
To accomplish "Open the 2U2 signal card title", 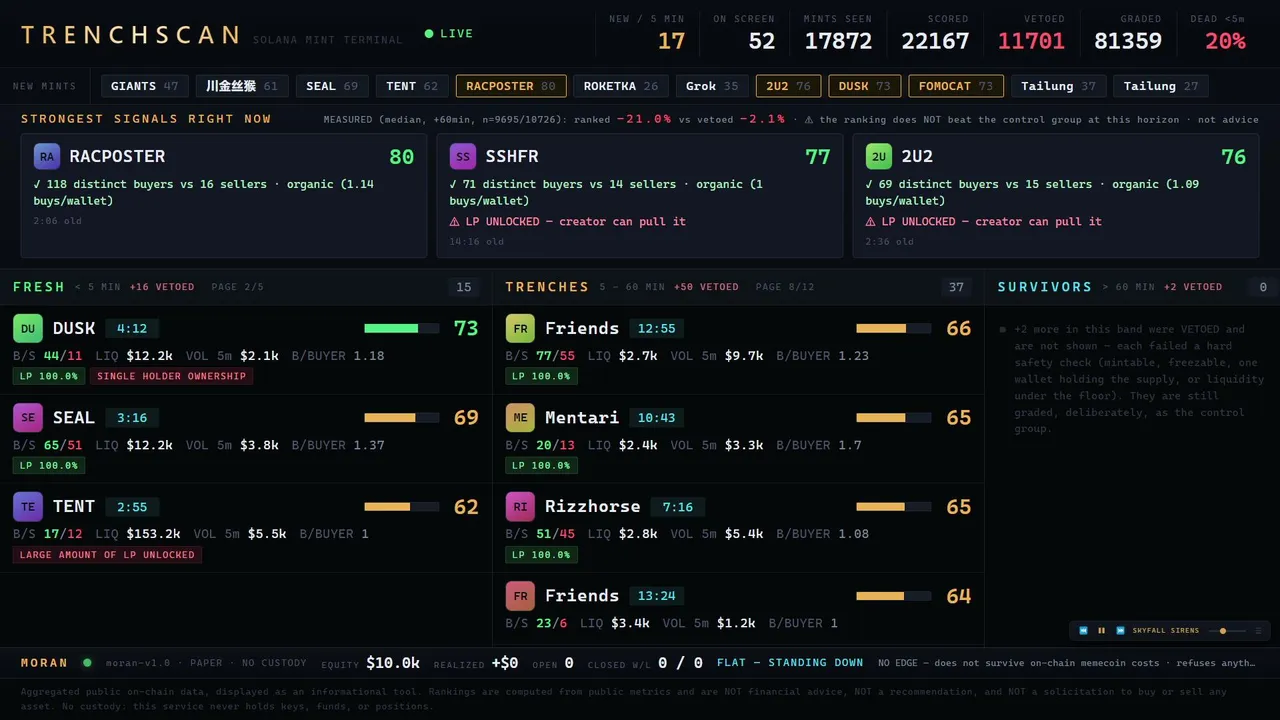I will (917, 157).
